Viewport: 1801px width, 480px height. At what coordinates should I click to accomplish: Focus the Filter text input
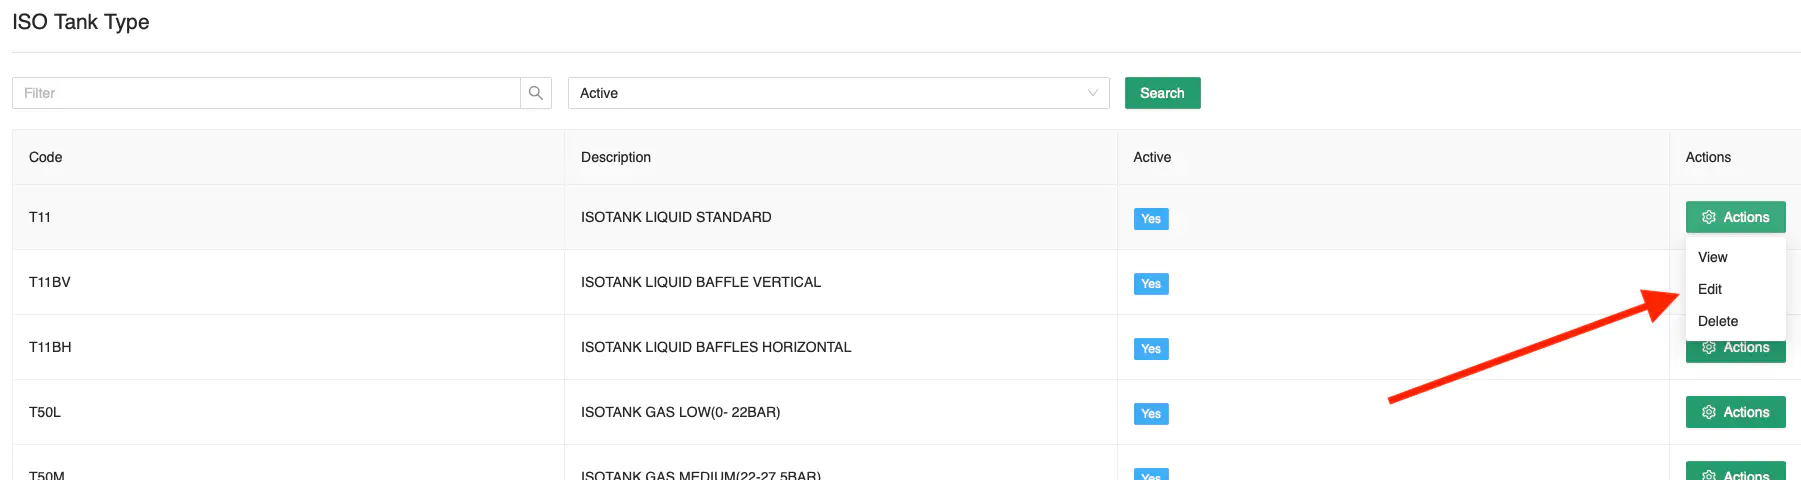(266, 93)
